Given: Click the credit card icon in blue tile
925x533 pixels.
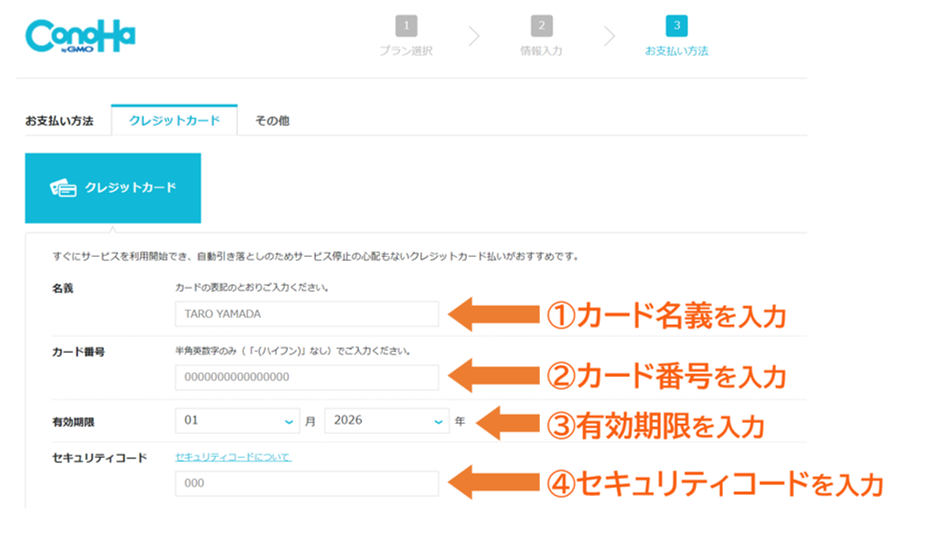Looking at the screenshot, I should [64, 188].
